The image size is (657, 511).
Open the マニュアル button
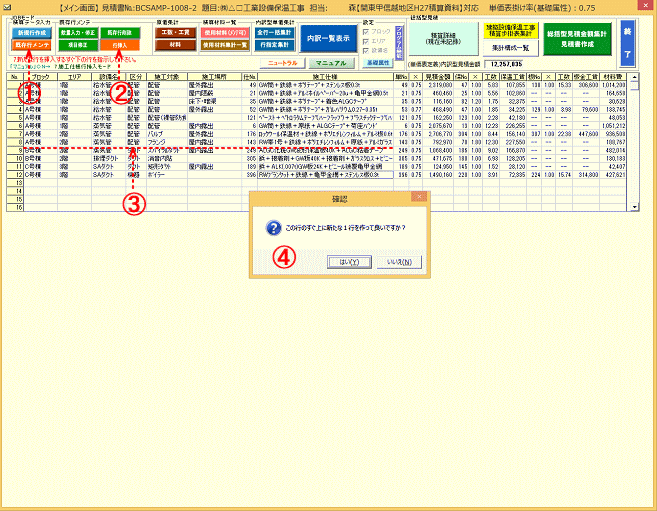(x=331, y=63)
